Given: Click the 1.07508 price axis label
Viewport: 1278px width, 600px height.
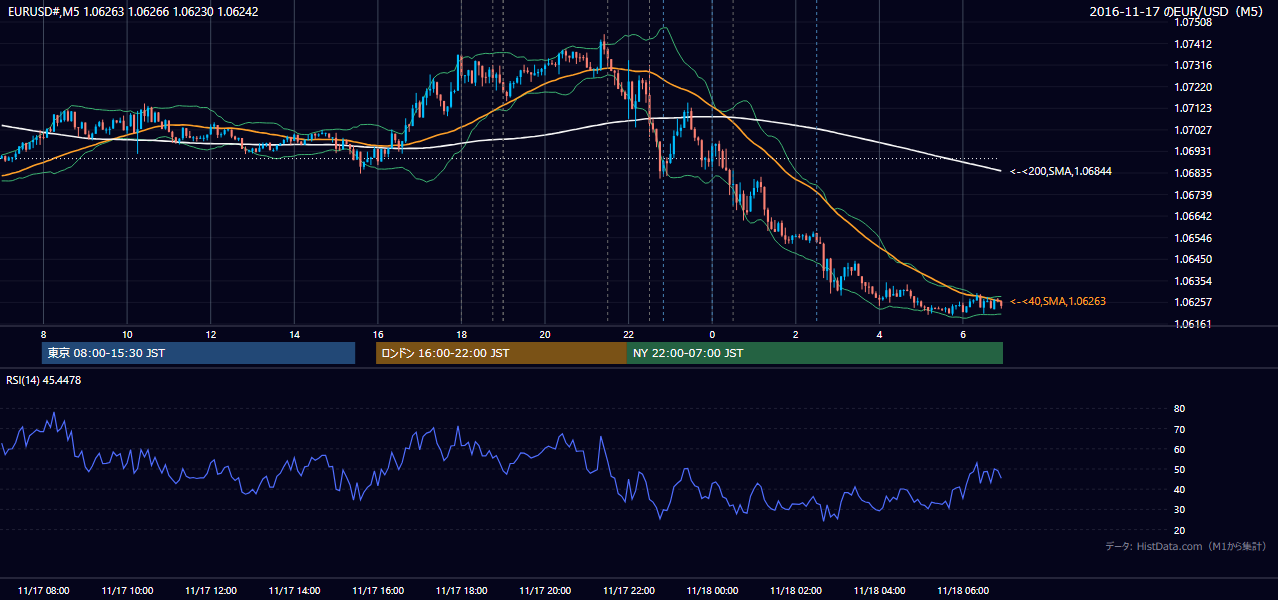Looking at the screenshot, I should (1192, 22).
